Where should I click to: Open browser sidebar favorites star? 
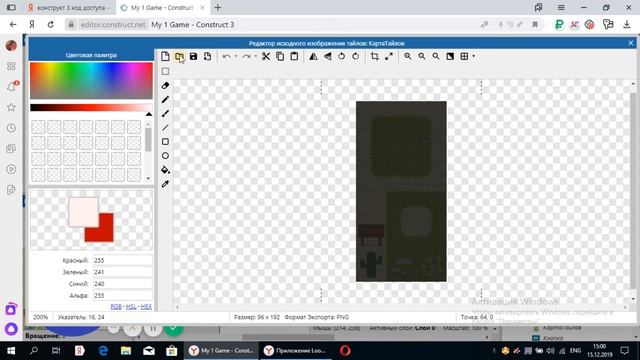point(11,107)
